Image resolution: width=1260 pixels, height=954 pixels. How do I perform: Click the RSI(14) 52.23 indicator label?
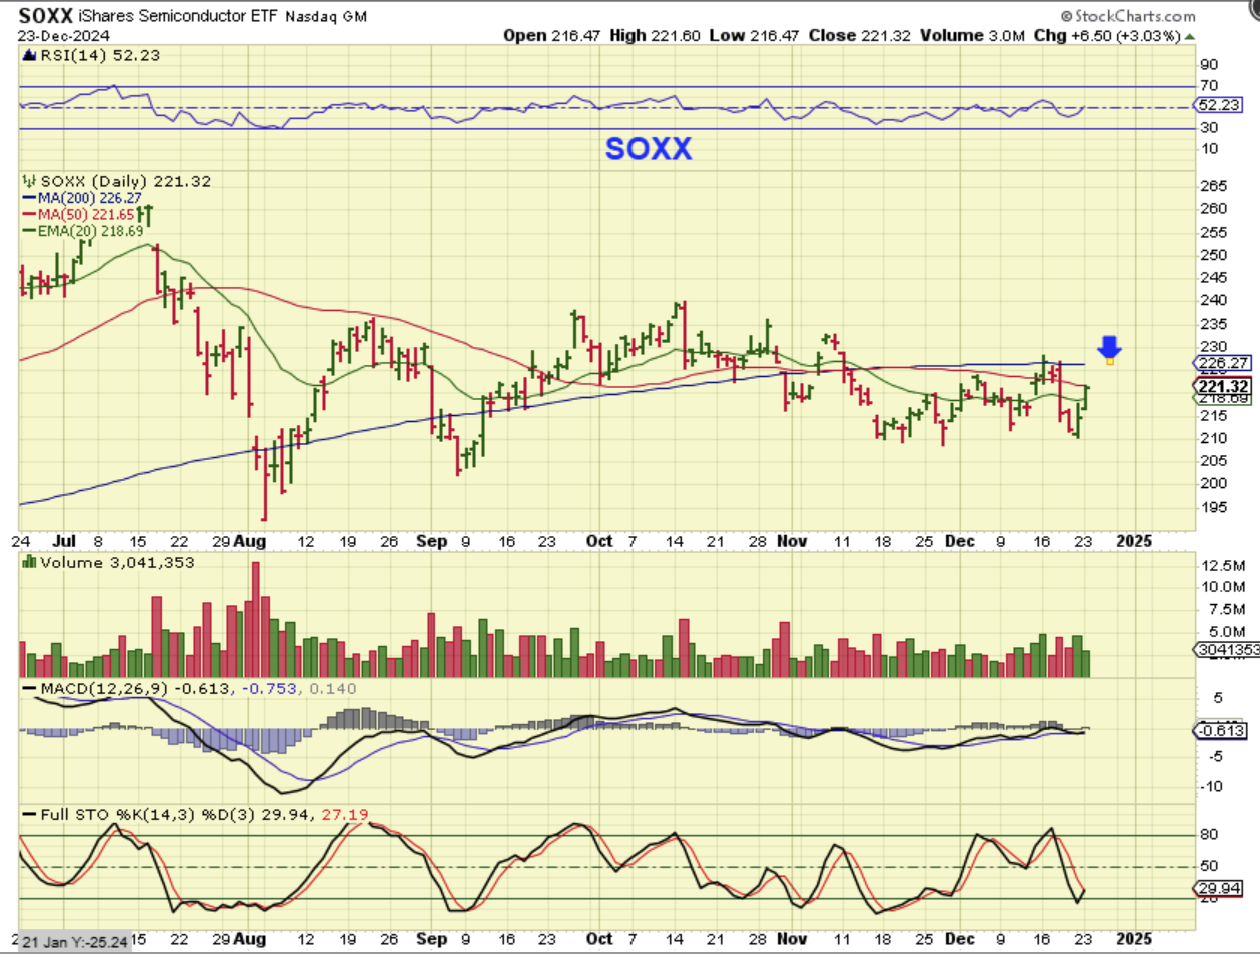(100, 55)
